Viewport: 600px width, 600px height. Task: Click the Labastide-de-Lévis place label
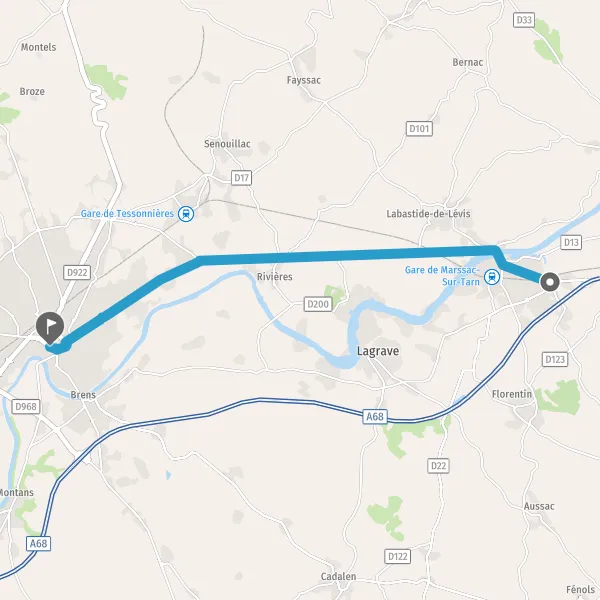pyautogui.click(x=428, y=214)
